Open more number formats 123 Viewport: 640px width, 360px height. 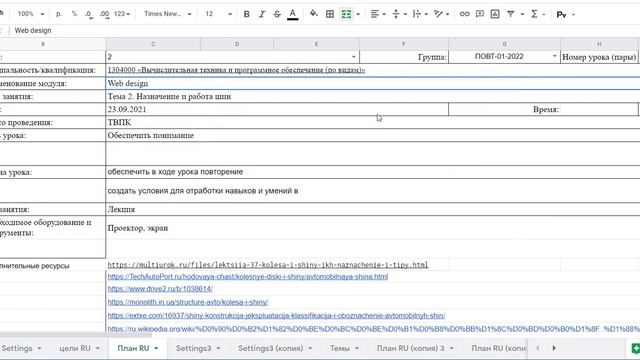pos(122,14)
